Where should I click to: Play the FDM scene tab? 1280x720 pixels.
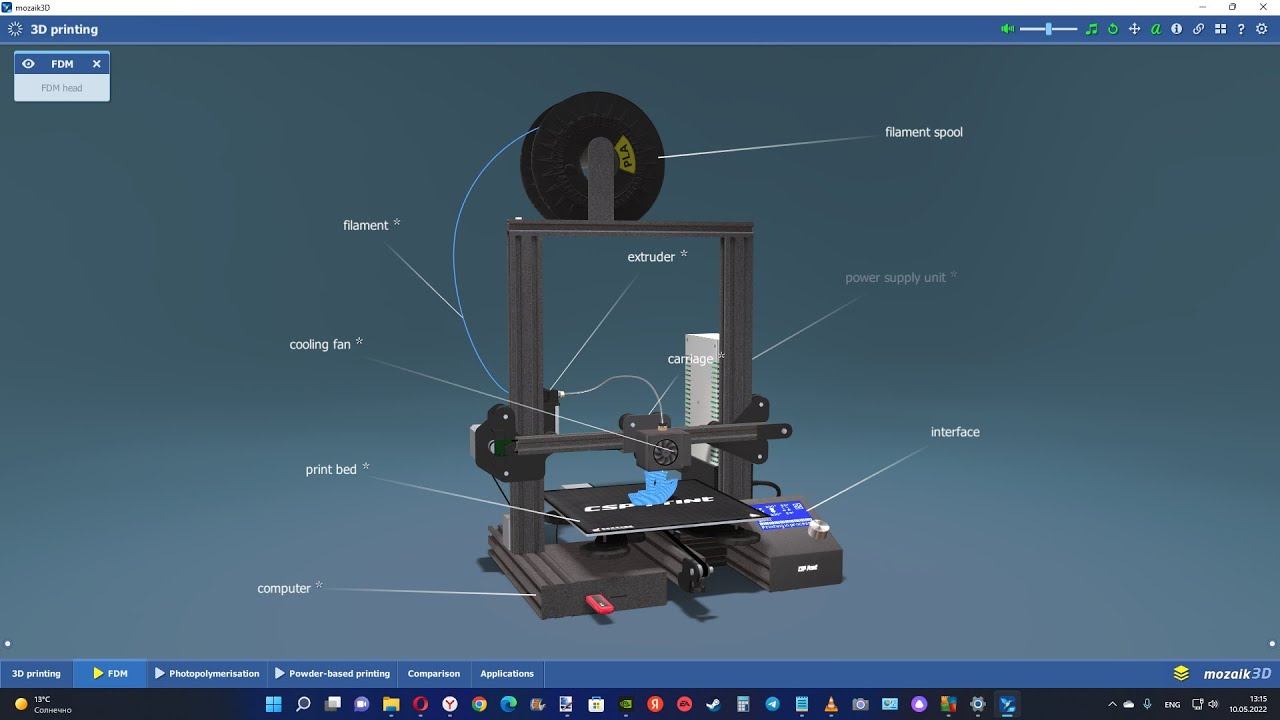pyautogui.click(x=110, y=673)
